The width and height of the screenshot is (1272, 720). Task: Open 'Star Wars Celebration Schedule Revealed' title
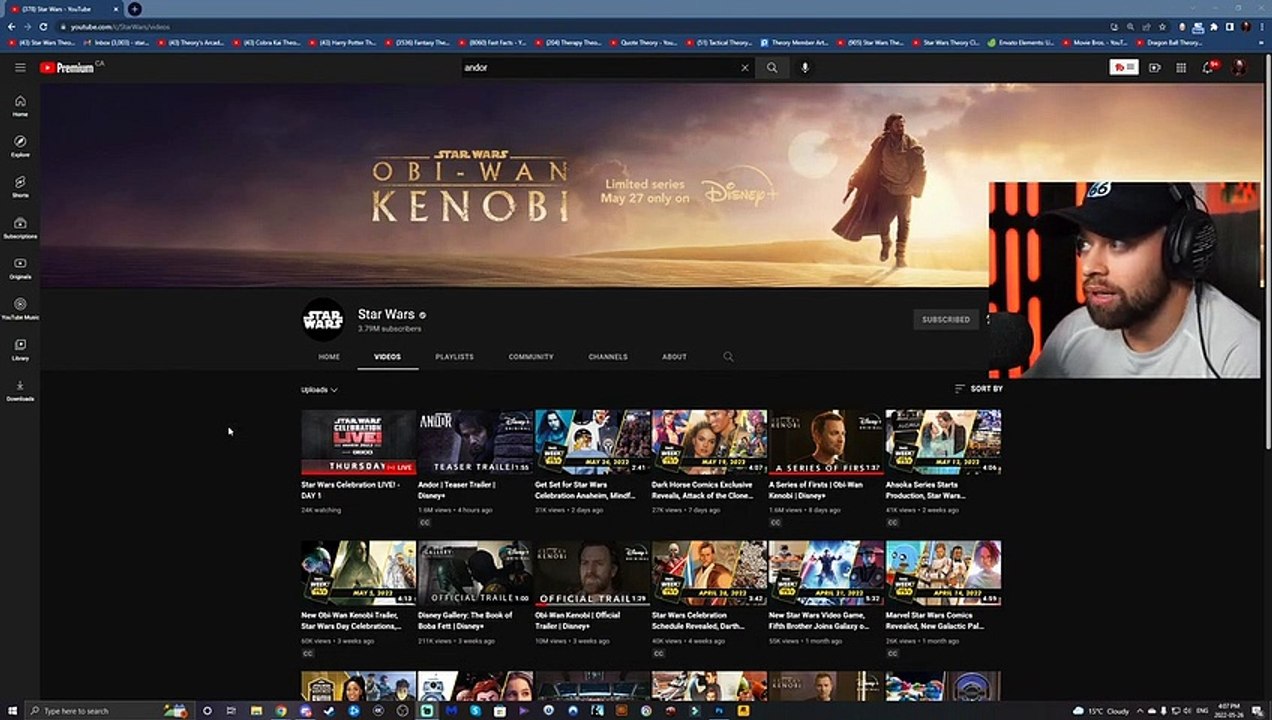point(701,621)
